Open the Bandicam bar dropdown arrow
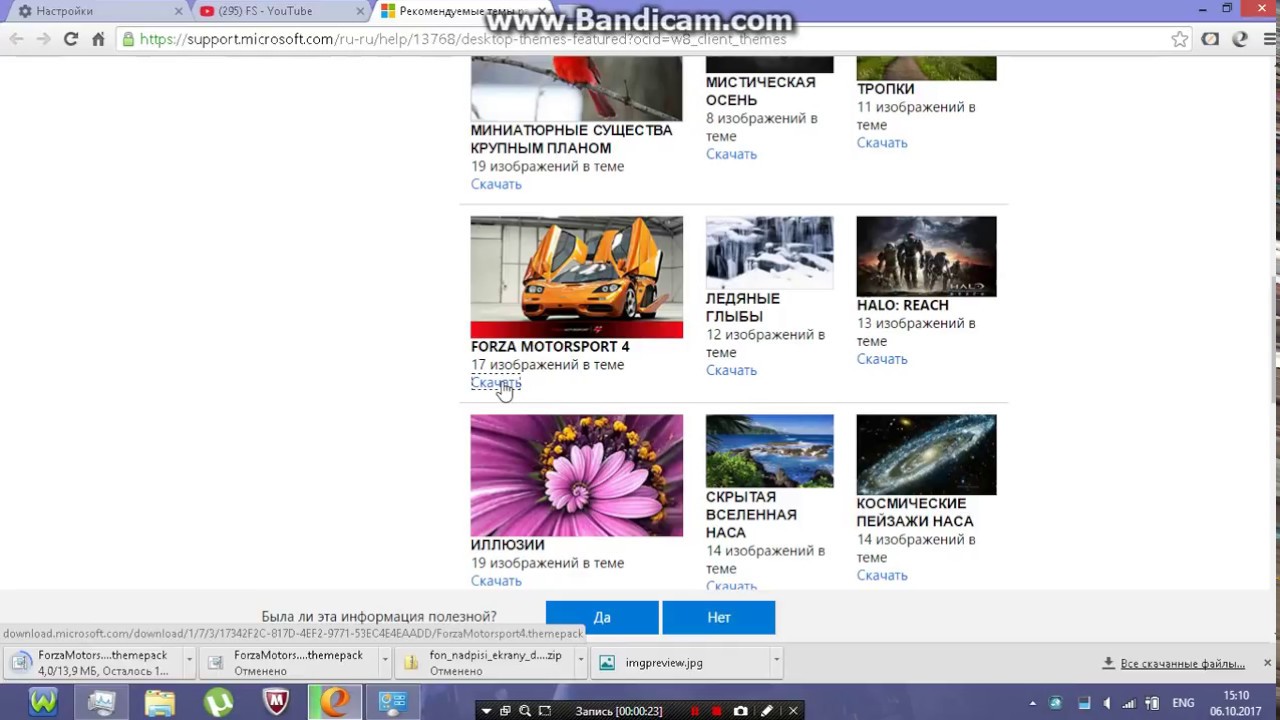 click(x=486, y=711)
